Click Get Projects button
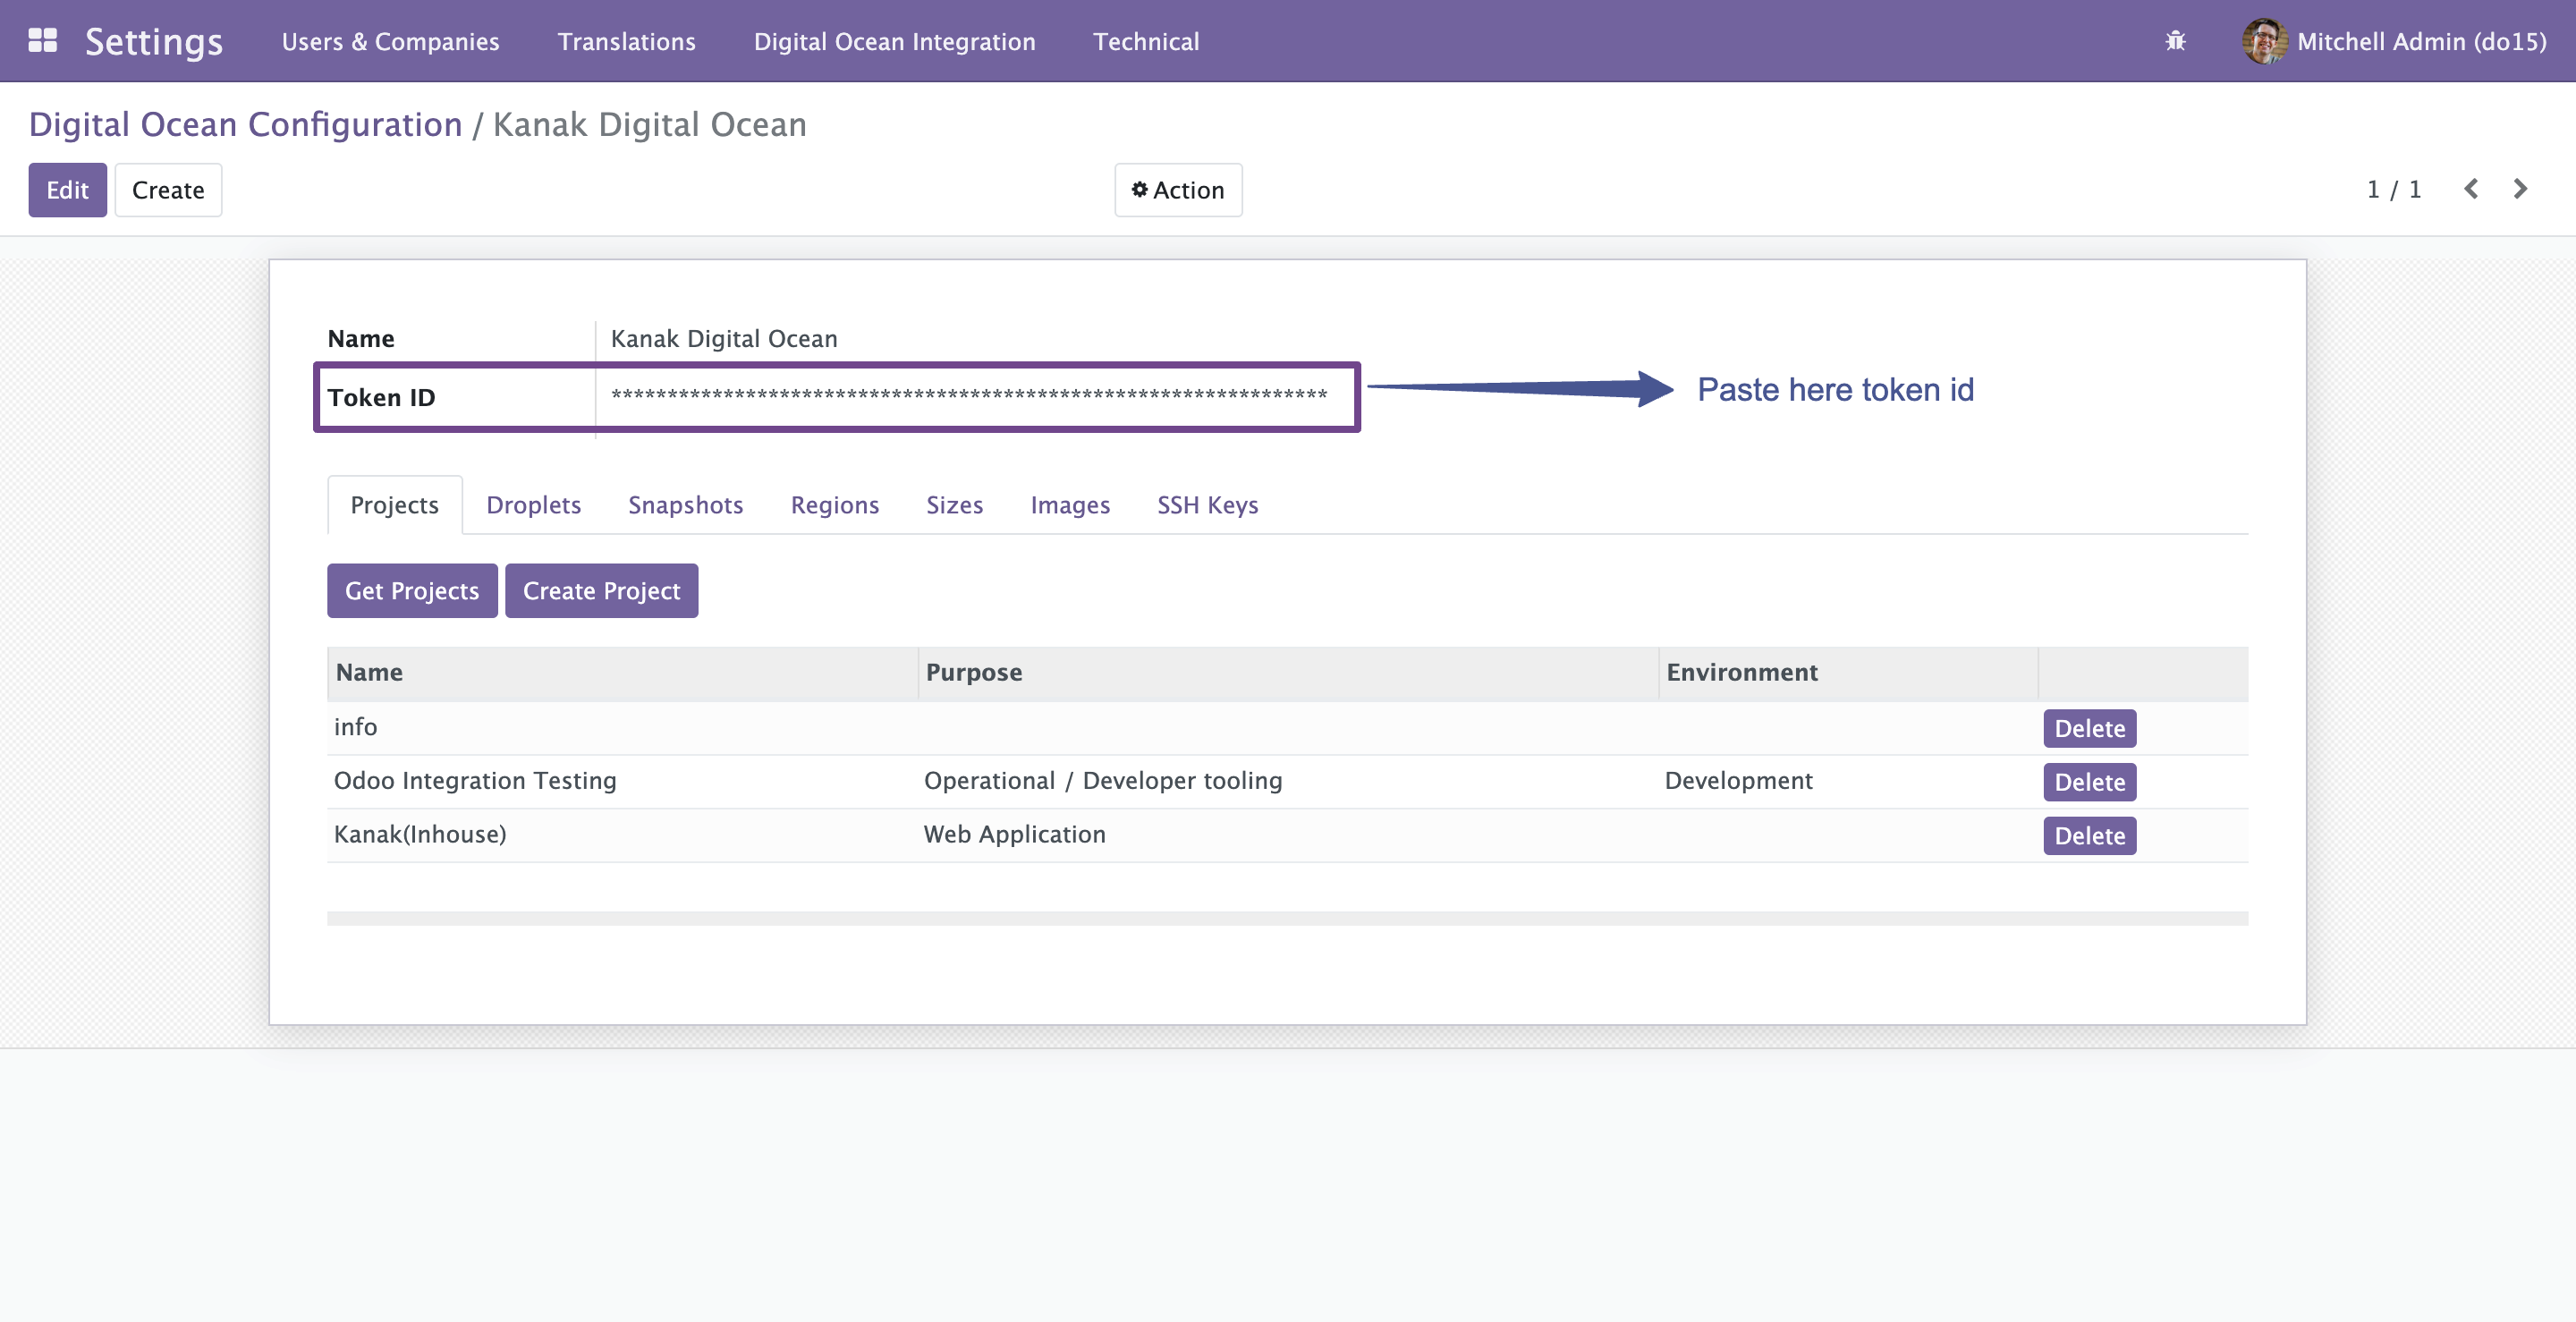The image size is (2576, 1322). tap(412, 591)
